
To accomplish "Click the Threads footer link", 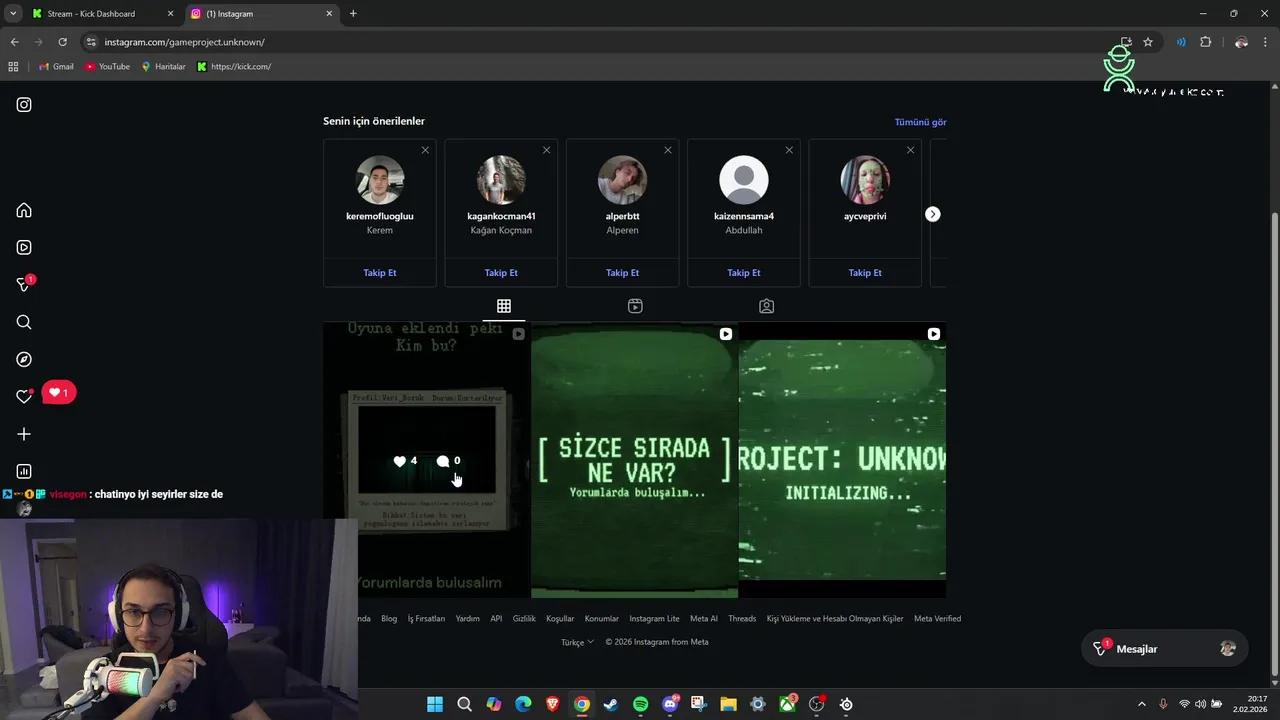I will coord(742,619).
